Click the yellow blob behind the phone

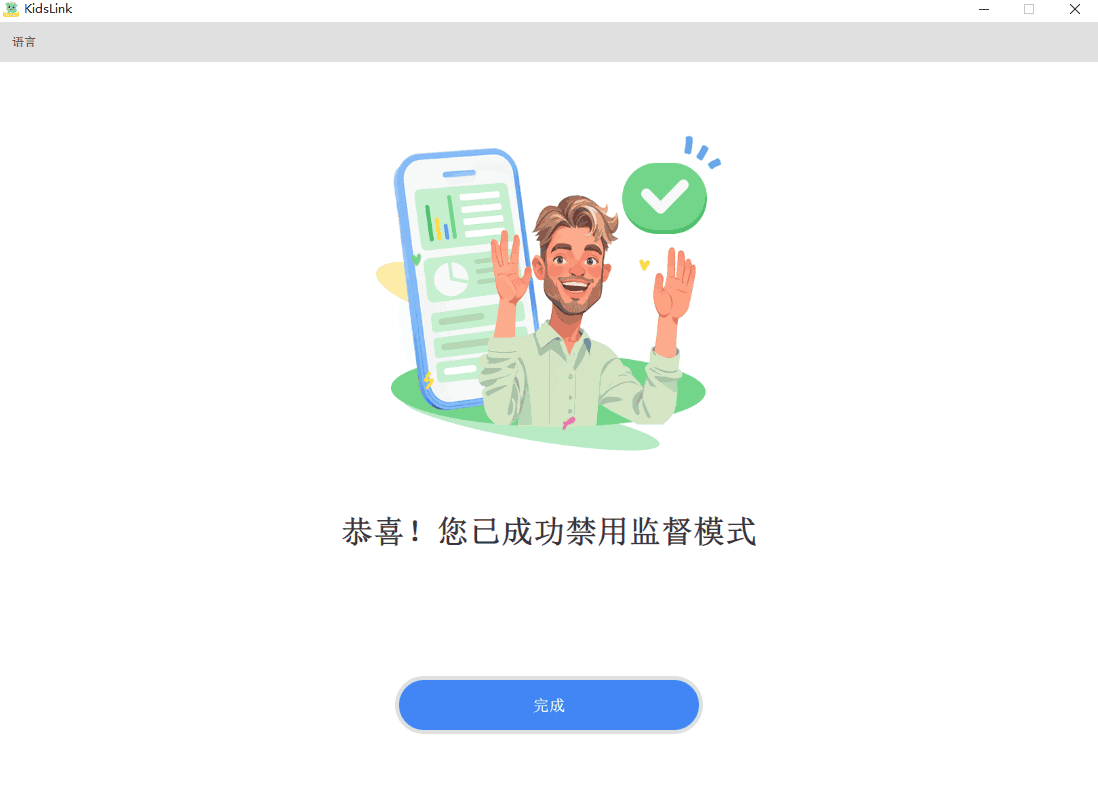click(x=393, y=280)
